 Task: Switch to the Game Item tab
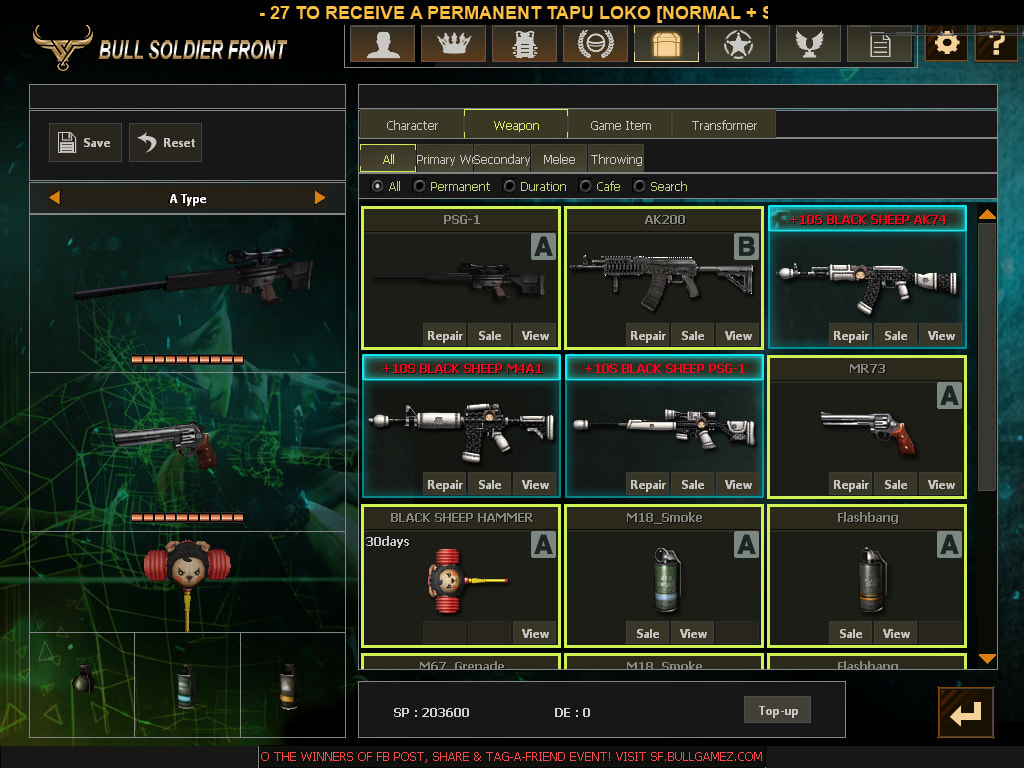point(620,125)
